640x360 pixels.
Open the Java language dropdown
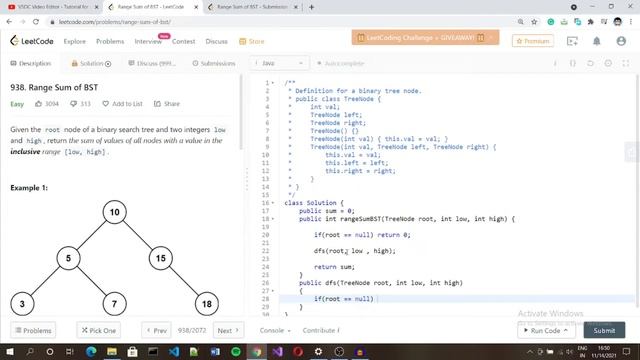pos(280,63)
